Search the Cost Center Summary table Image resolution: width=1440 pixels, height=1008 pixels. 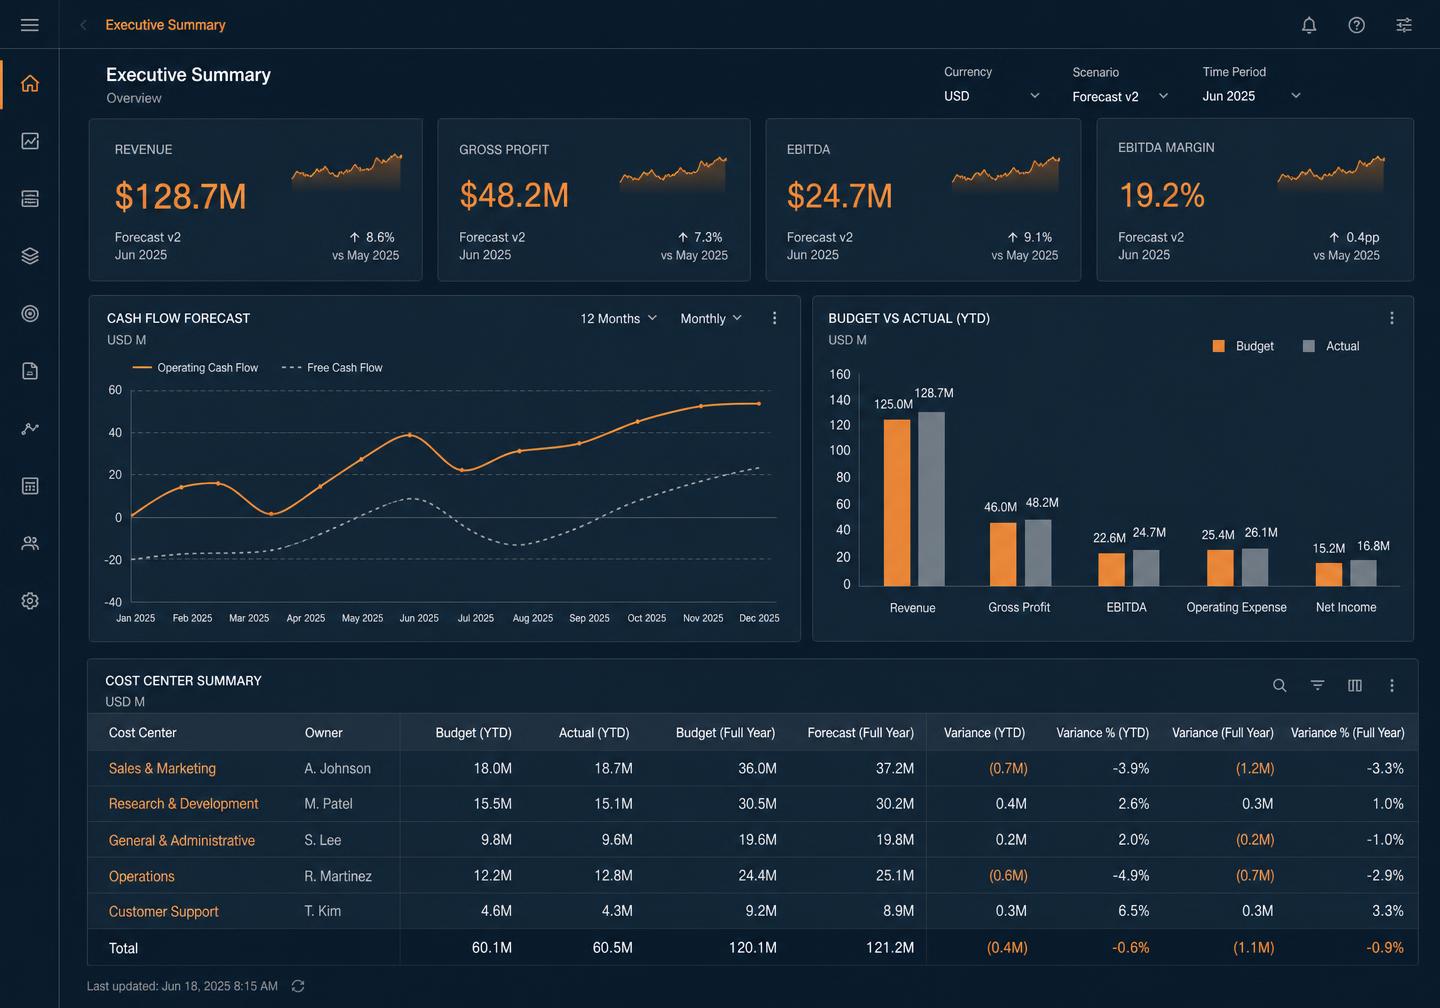[1279, 685]
